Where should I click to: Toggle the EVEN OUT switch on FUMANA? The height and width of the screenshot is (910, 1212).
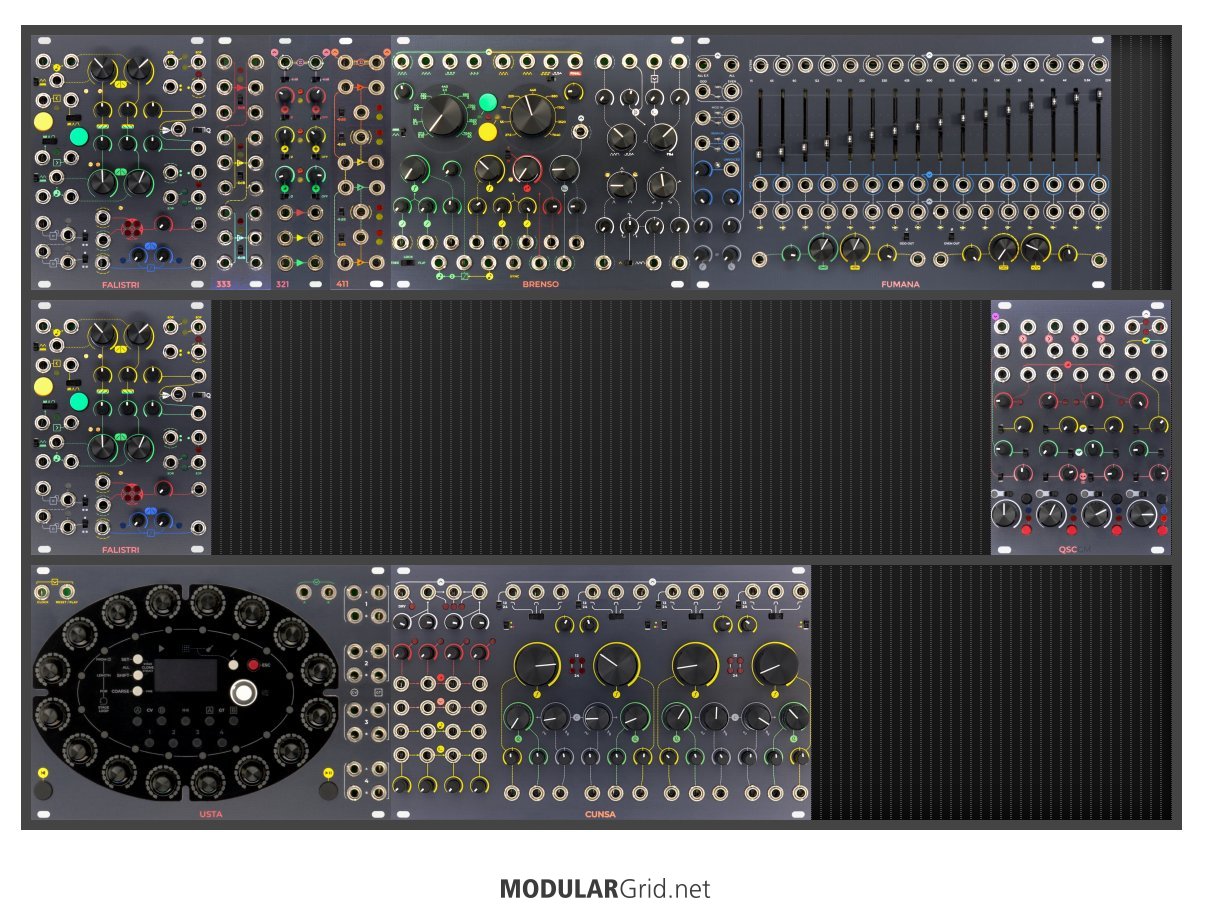pos(952,235)
